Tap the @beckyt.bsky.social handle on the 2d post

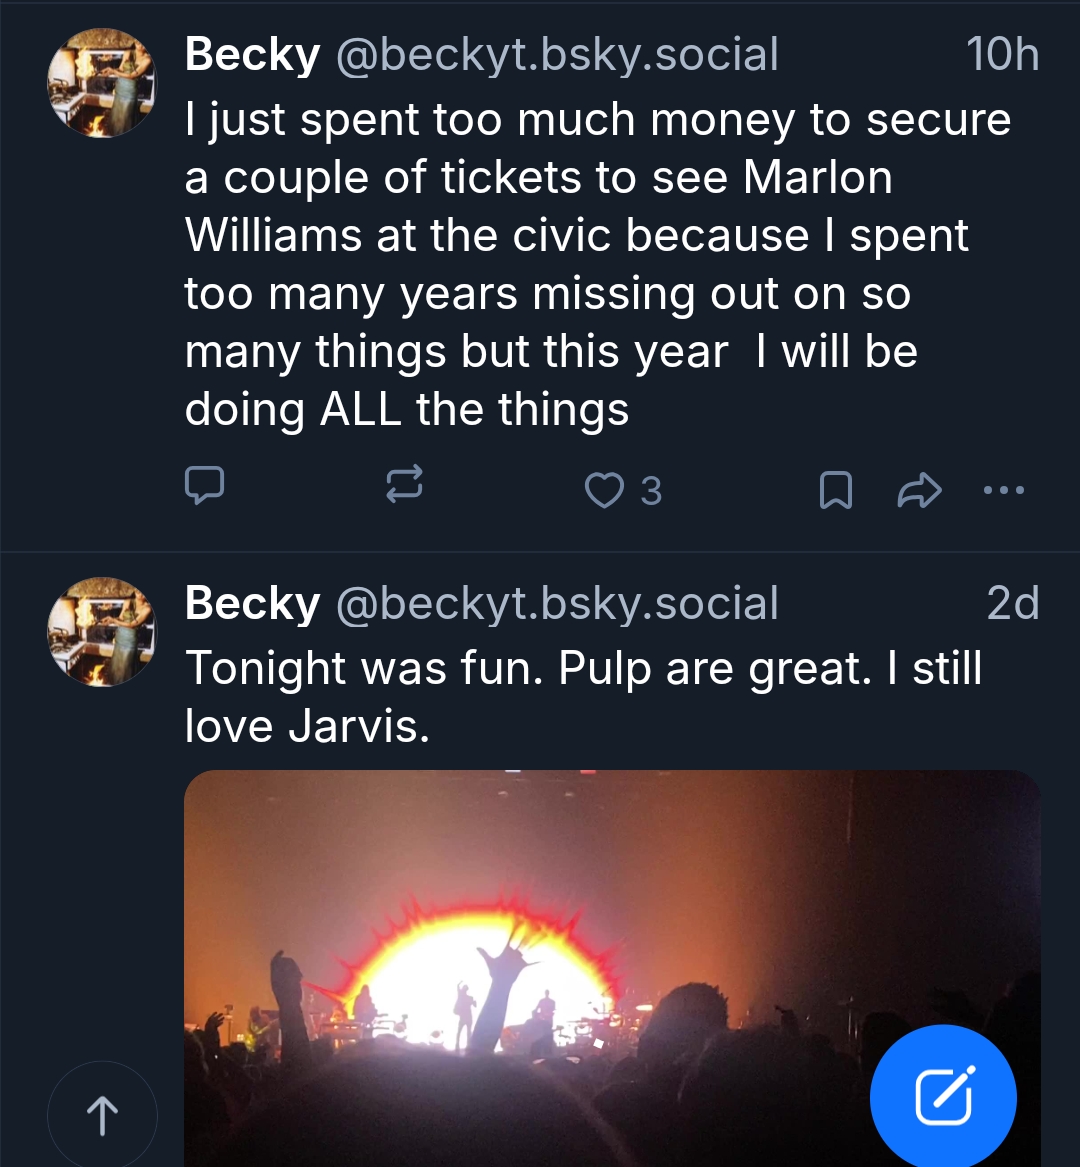557,603
